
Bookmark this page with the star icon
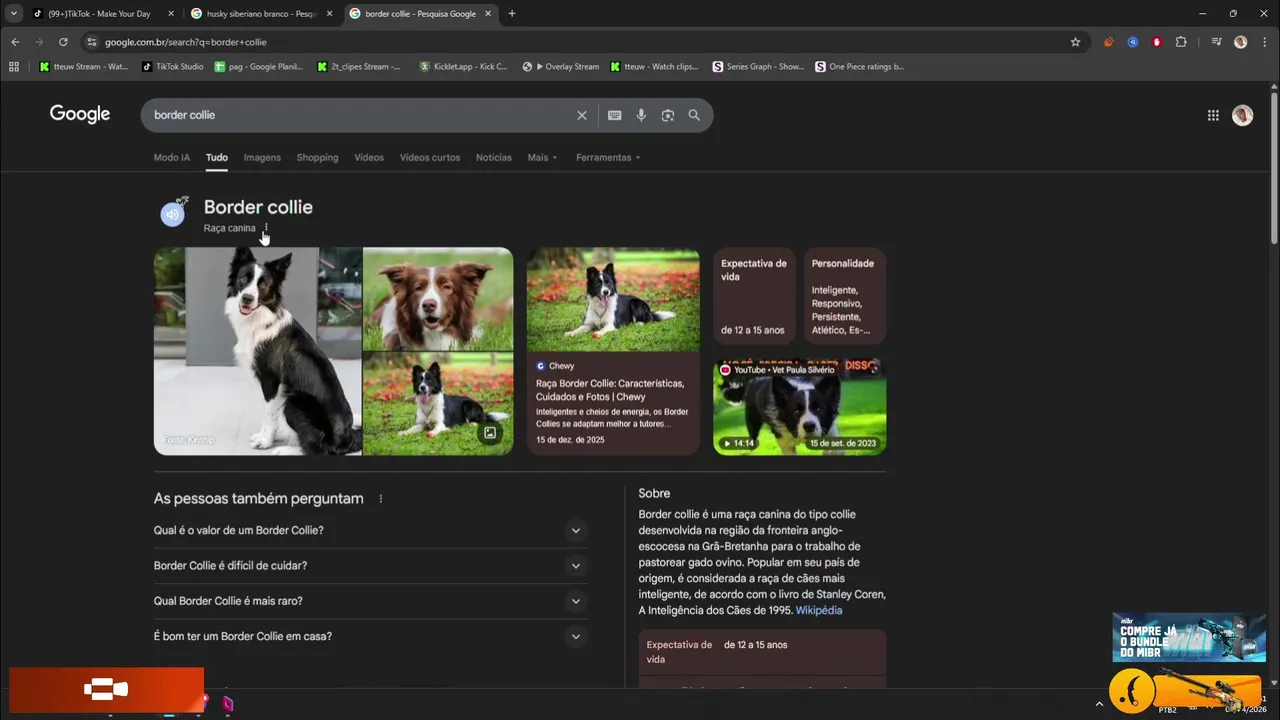1075,42
